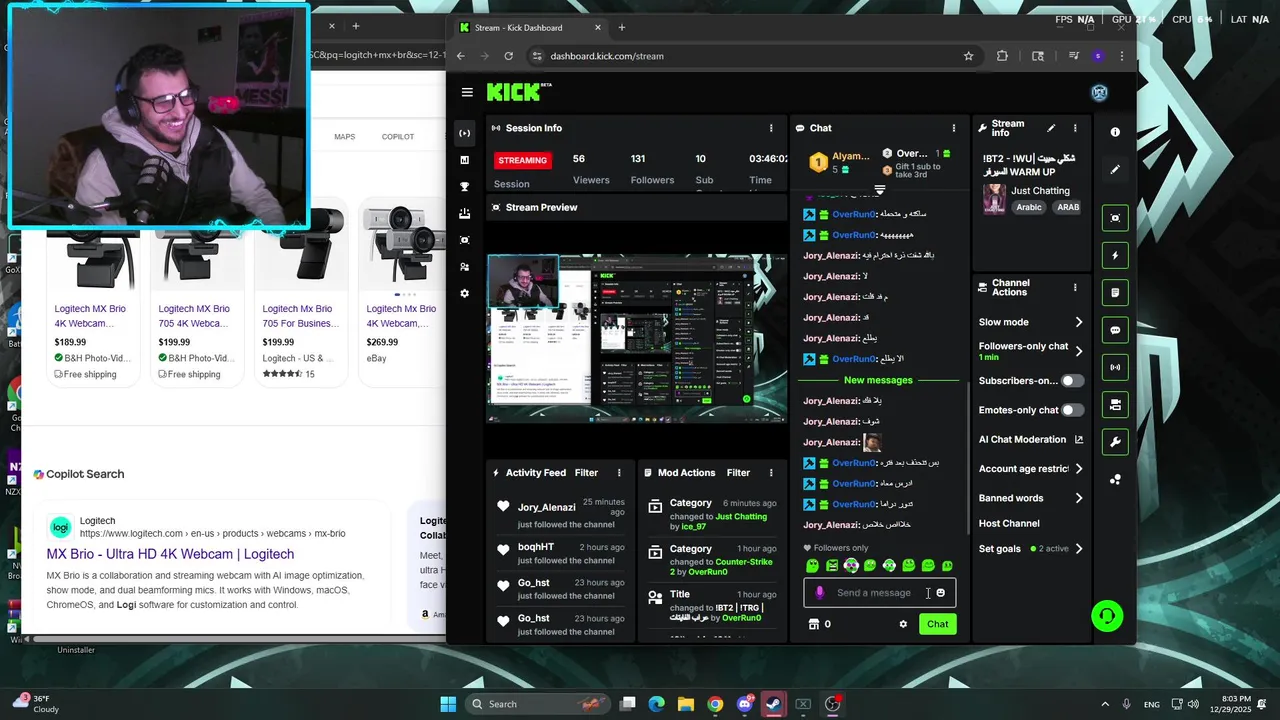Open chat settings gear next to Chat button

click(x=903, y=624)
